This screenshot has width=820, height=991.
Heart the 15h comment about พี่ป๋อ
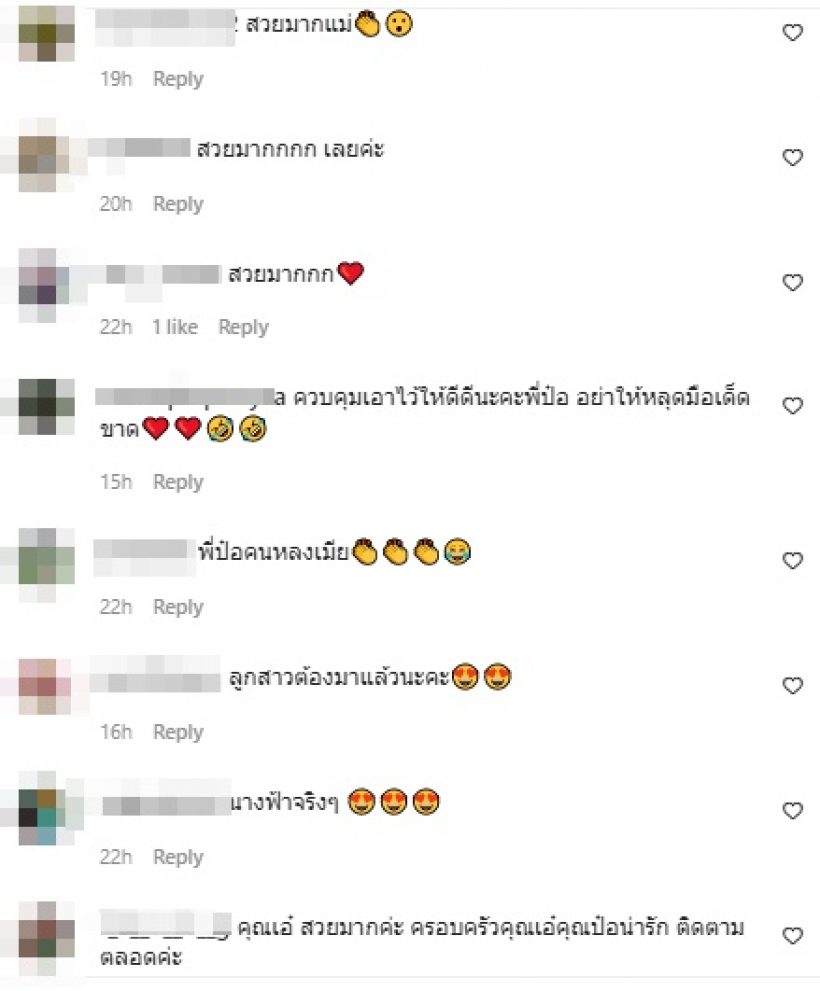(792, 405)
